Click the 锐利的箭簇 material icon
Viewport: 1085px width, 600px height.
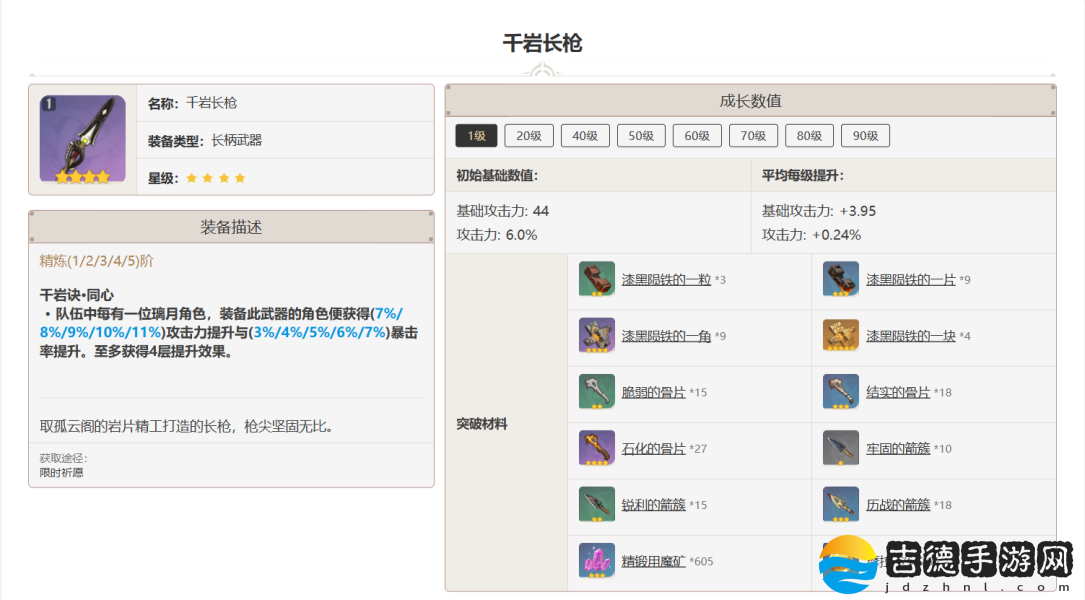[597, 504]
